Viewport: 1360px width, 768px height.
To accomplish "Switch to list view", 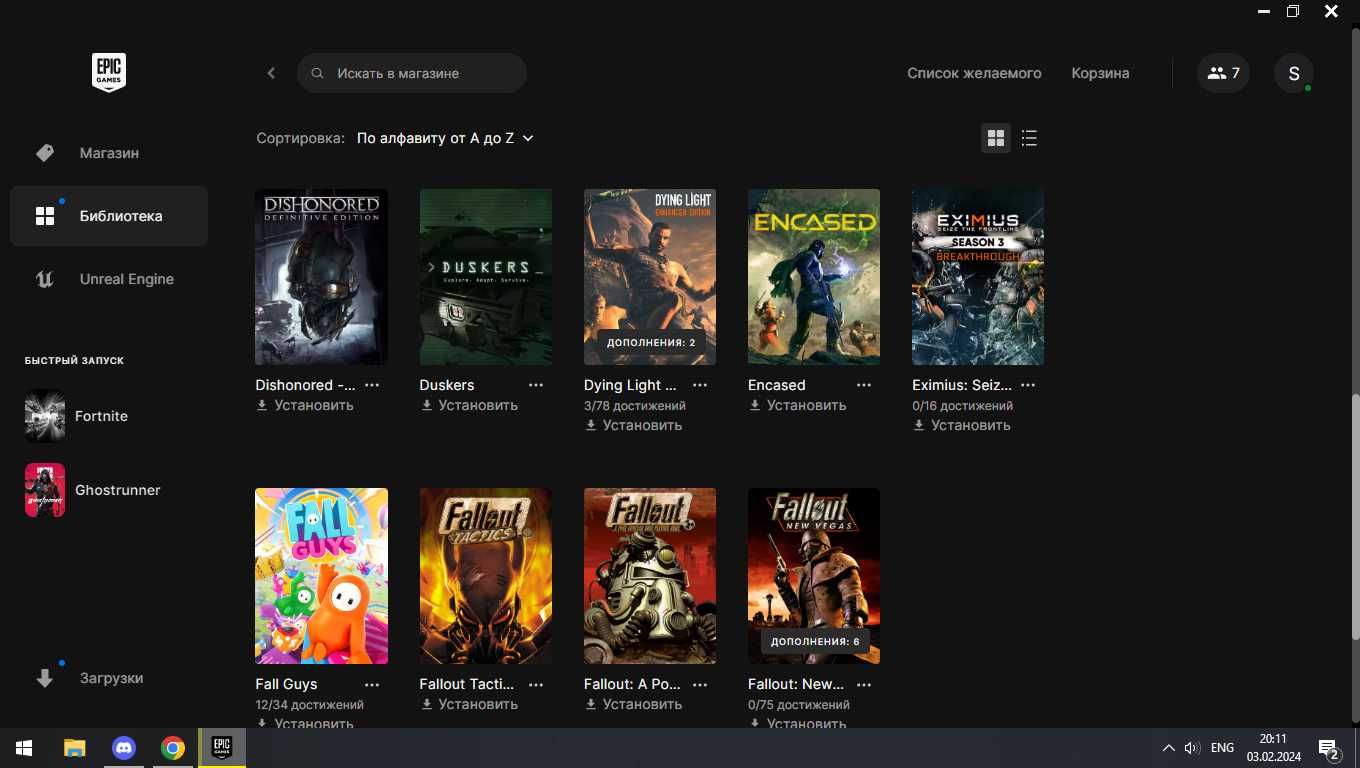I will [1029, 138].
